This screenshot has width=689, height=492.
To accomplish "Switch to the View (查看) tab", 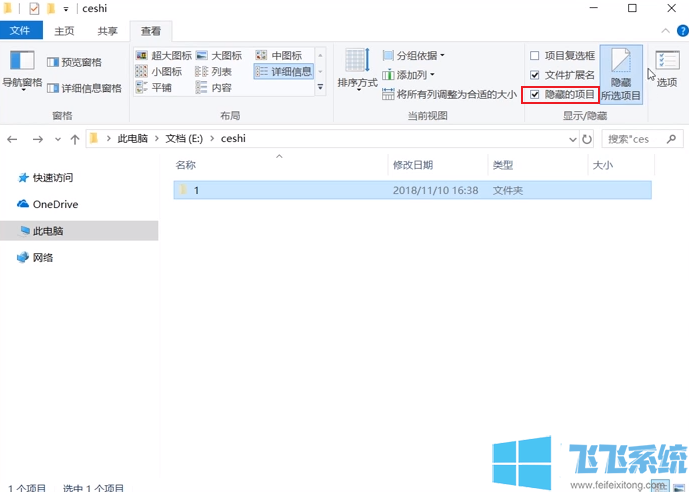I will [151, 31].
